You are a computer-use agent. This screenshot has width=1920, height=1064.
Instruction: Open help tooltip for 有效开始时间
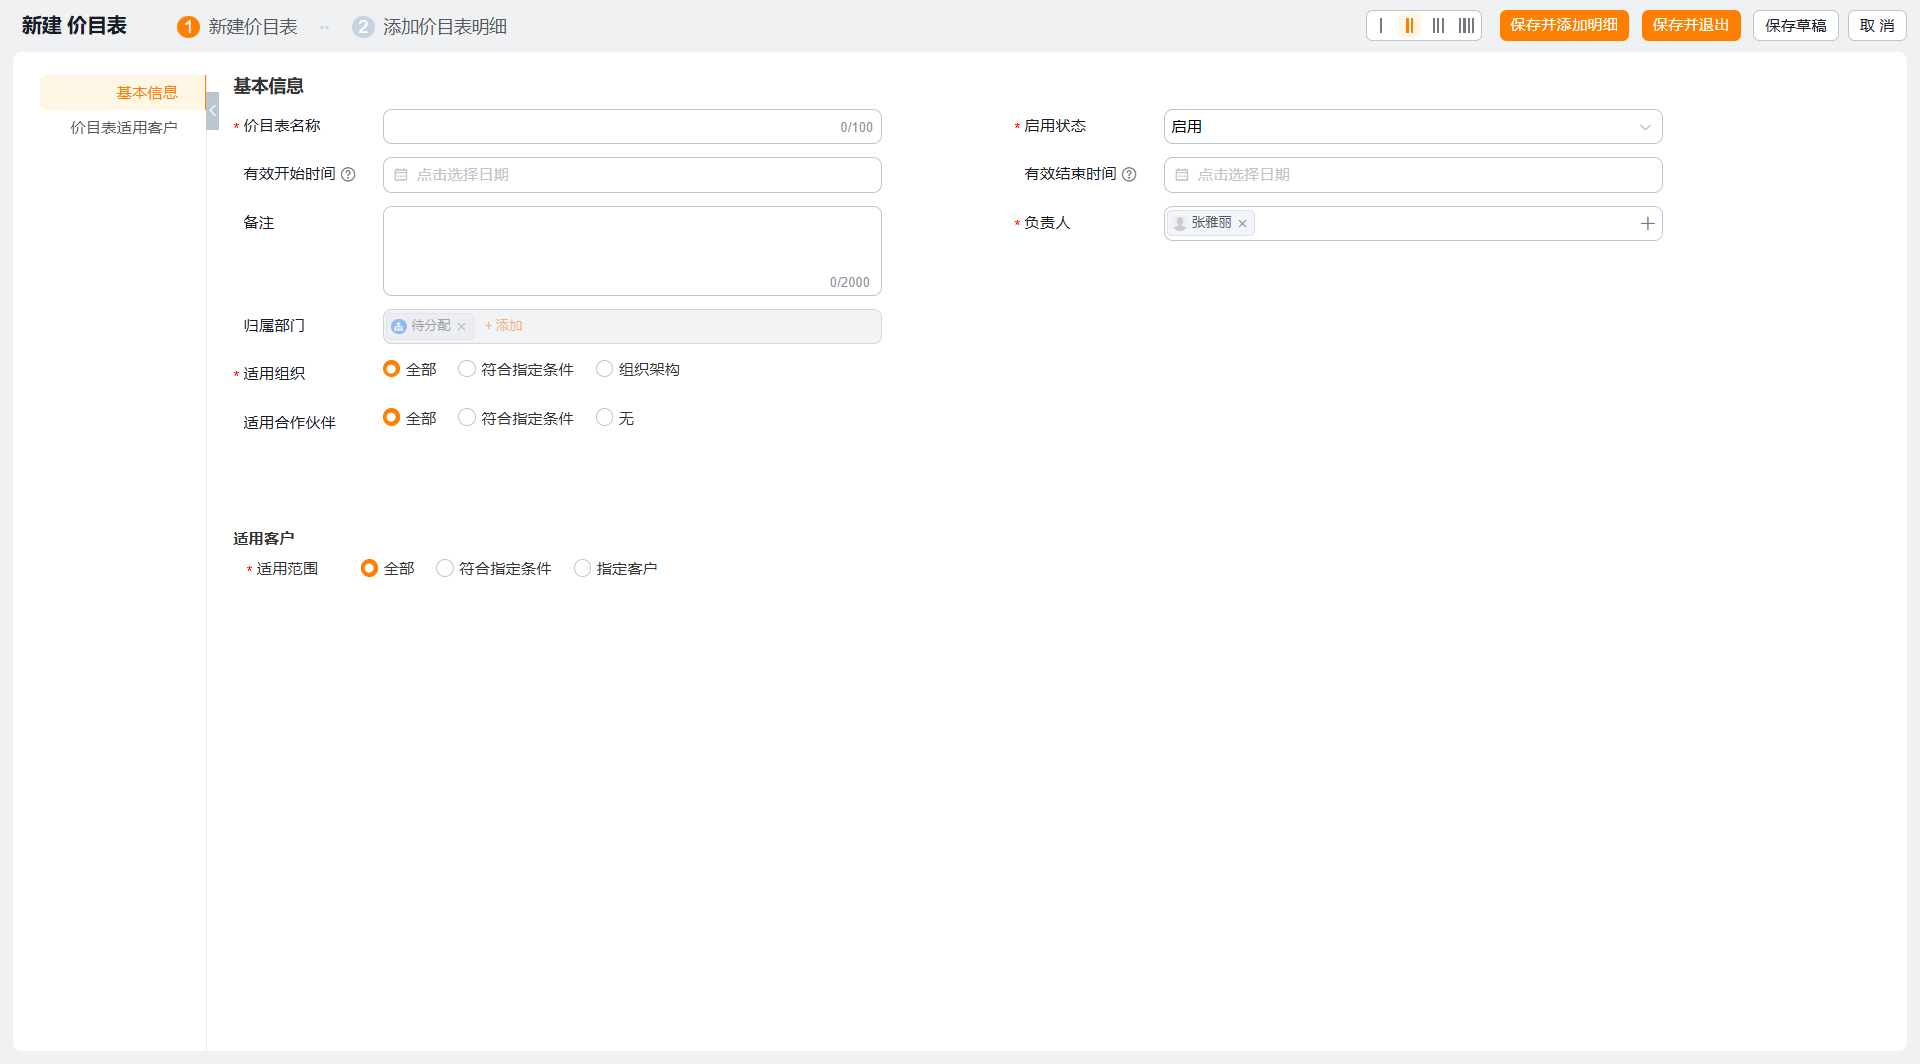348,175
